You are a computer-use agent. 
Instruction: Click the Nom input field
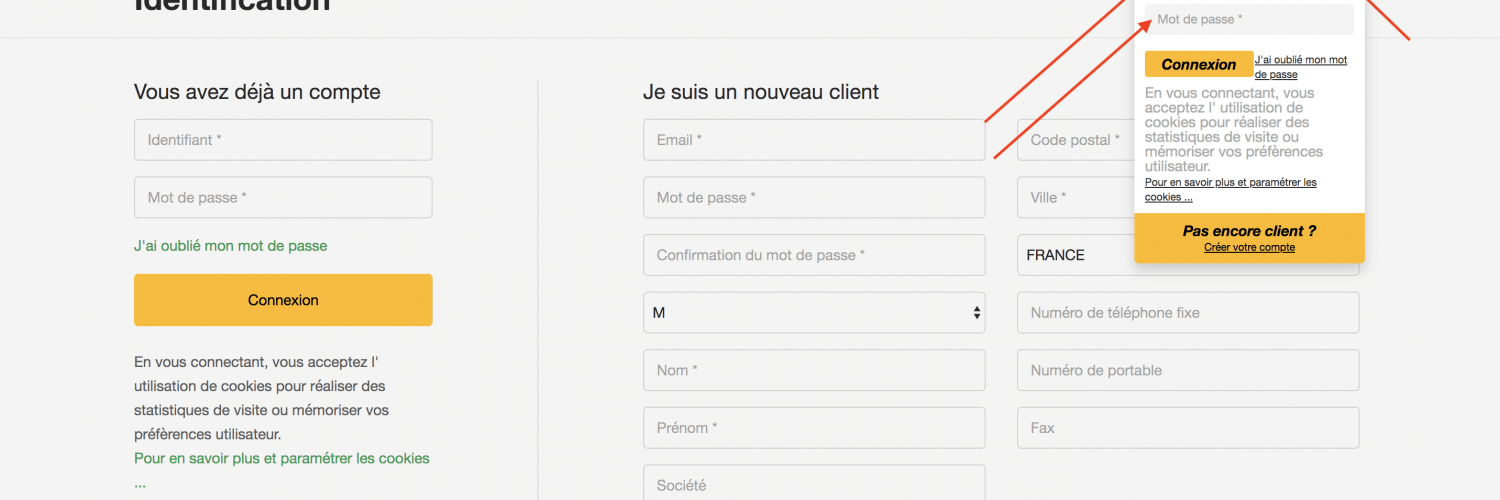click(x=813, y=370)
